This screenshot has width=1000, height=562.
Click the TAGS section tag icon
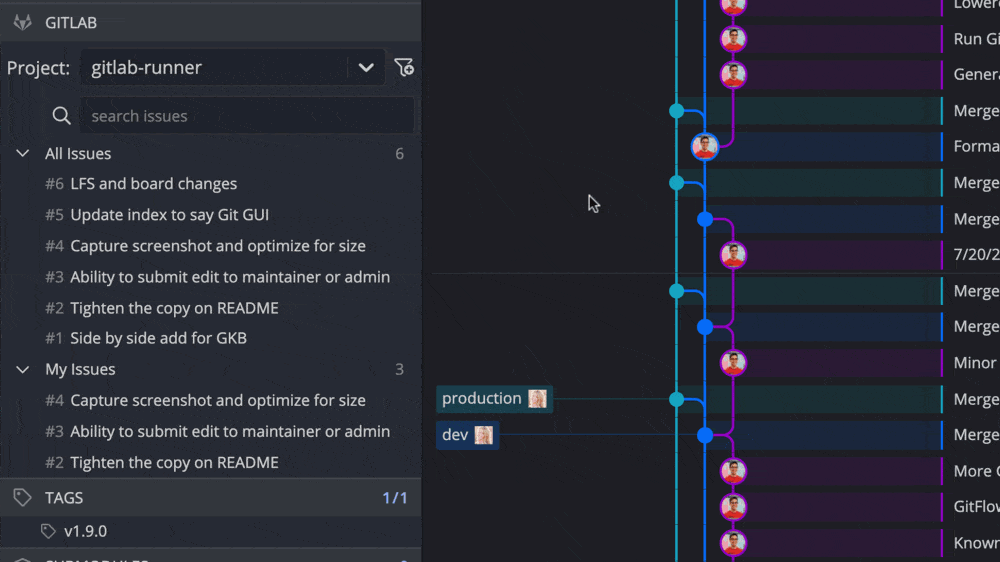22,498
